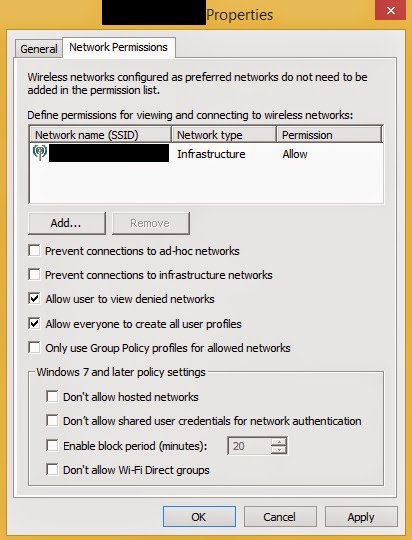Uncheck Allow everyone to create all user profiles
Image resolution: width=412 pixels, height=540 pixels.
(x=34, y=323)
